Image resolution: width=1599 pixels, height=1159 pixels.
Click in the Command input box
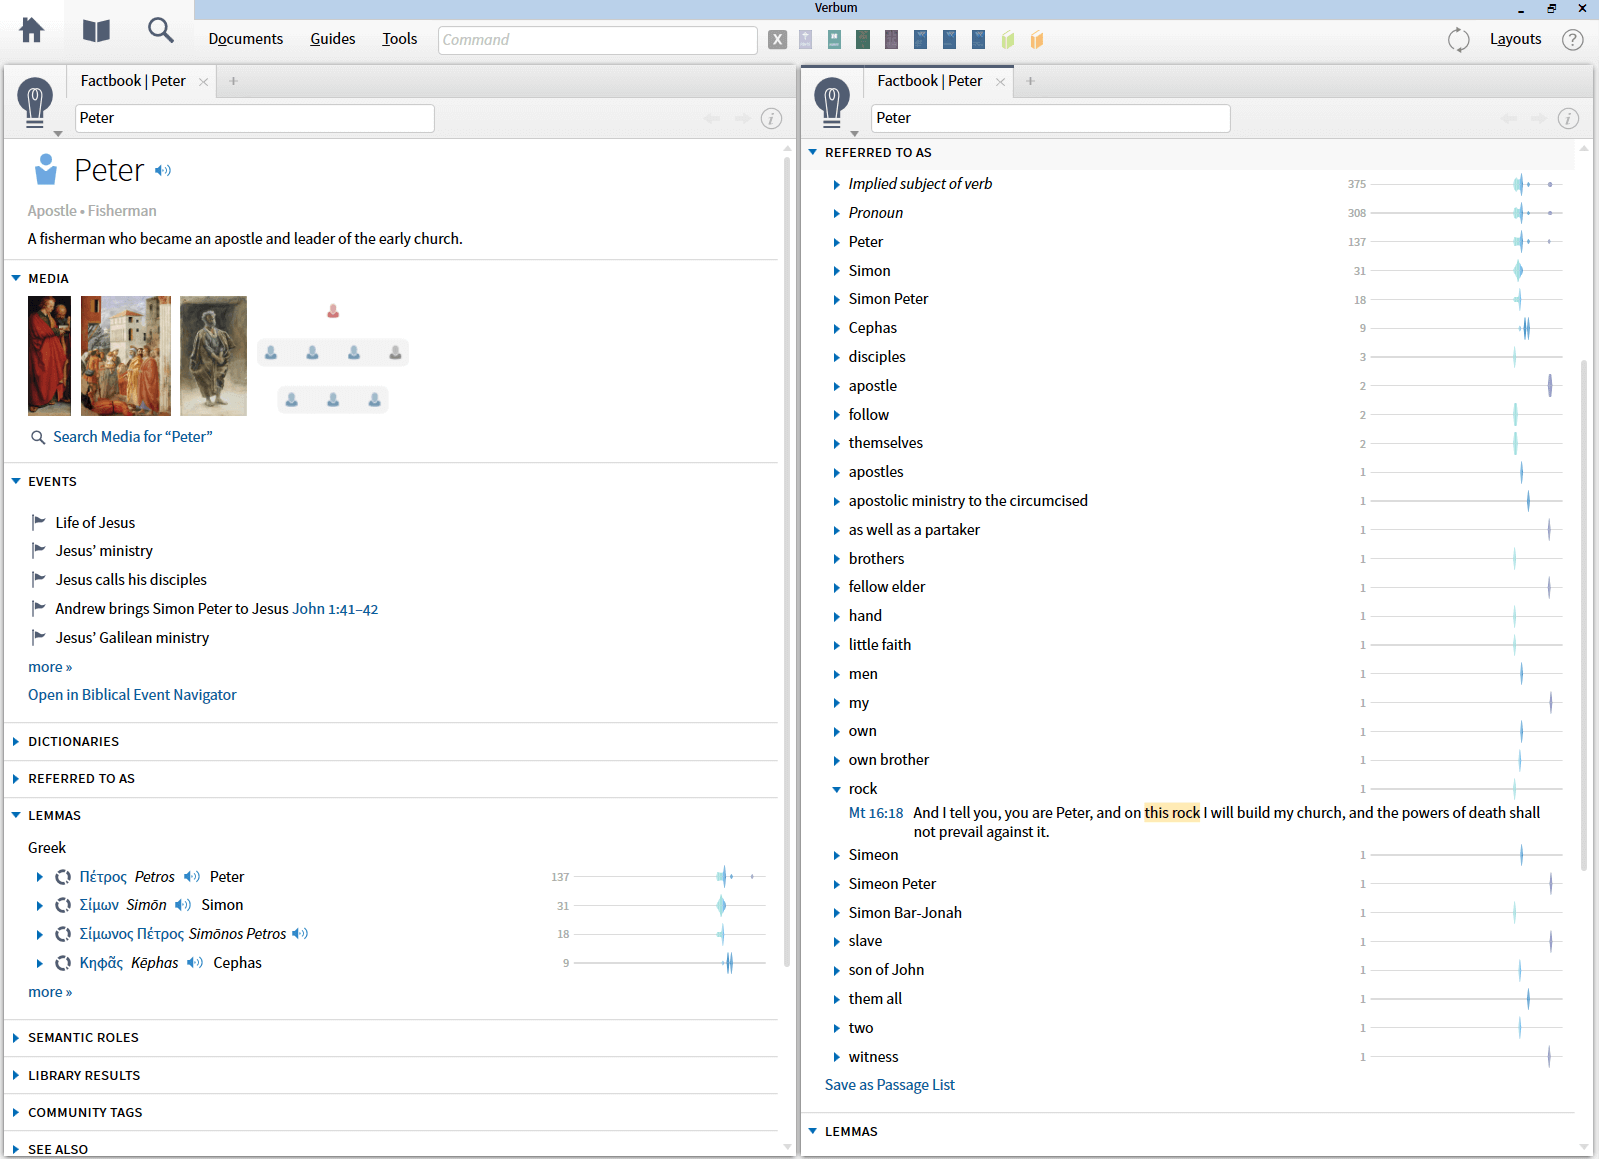point(597,40)
